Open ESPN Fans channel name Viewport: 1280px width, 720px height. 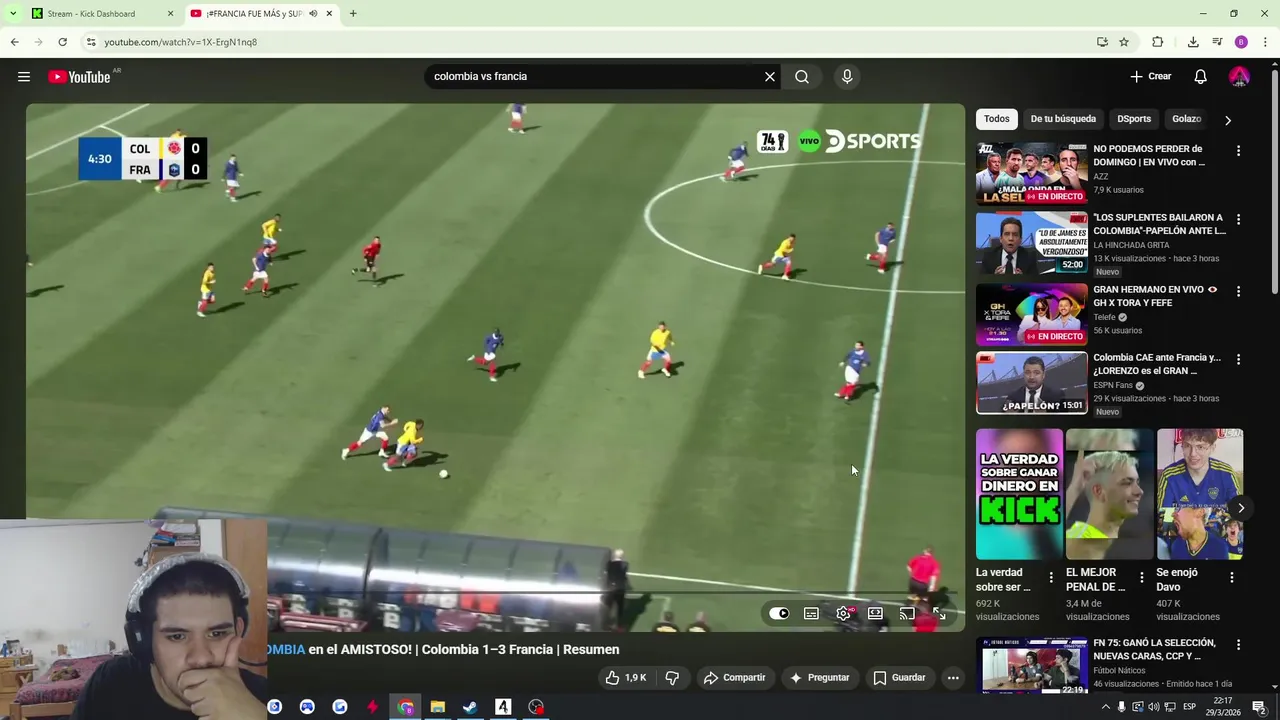(x=1113, y=385)
